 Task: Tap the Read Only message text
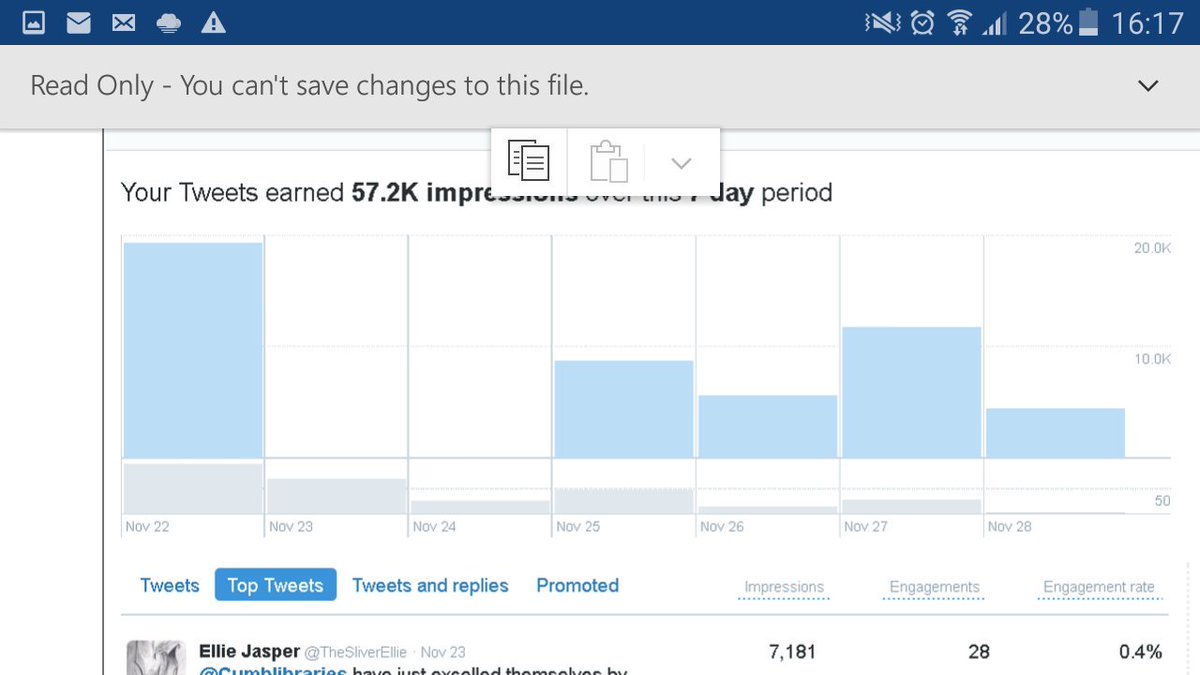(x=309, y=86)
